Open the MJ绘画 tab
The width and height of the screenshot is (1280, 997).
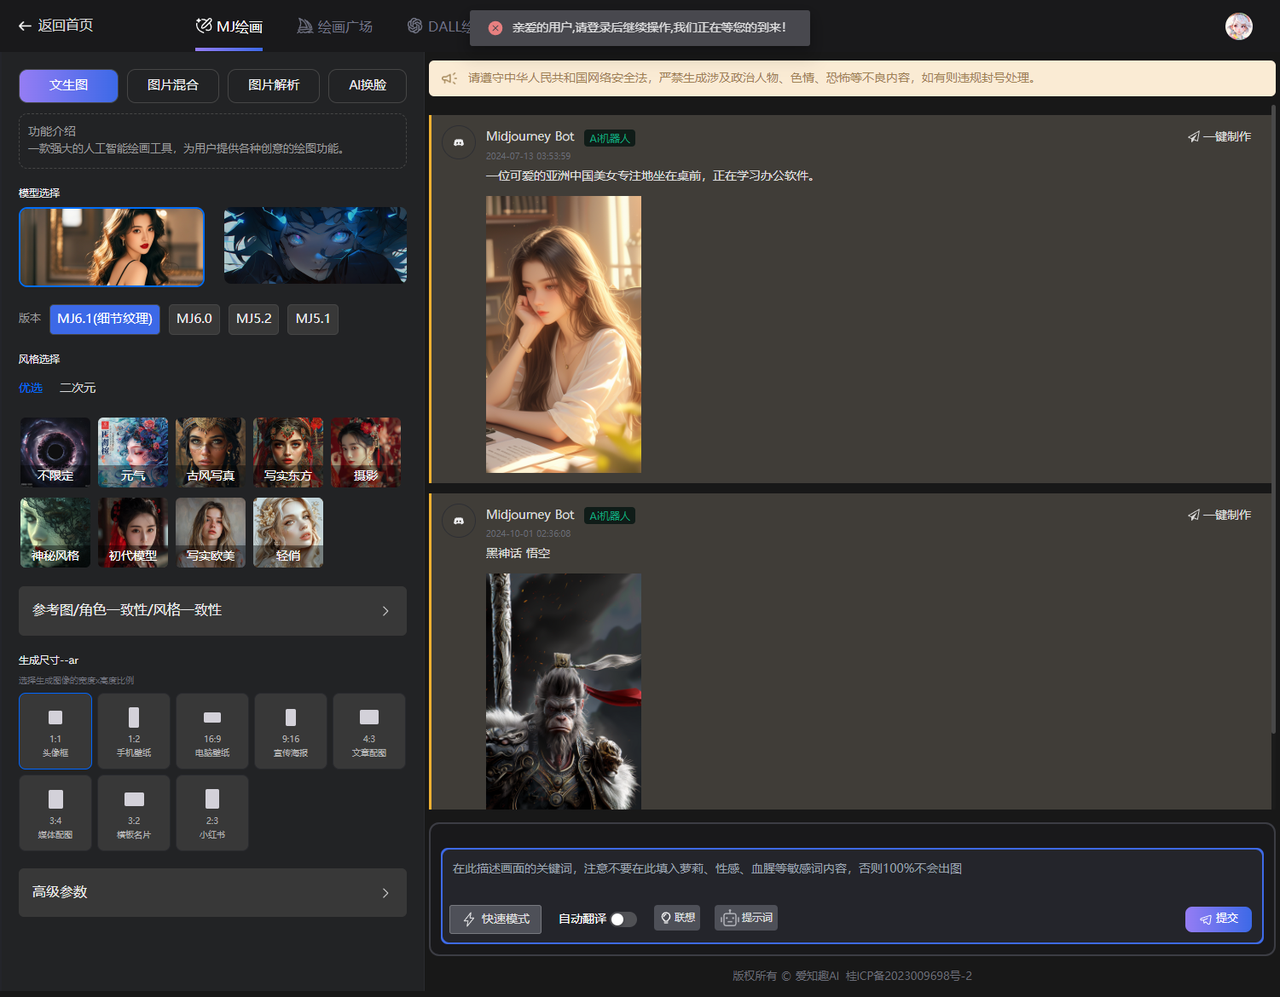pos(229,26)
